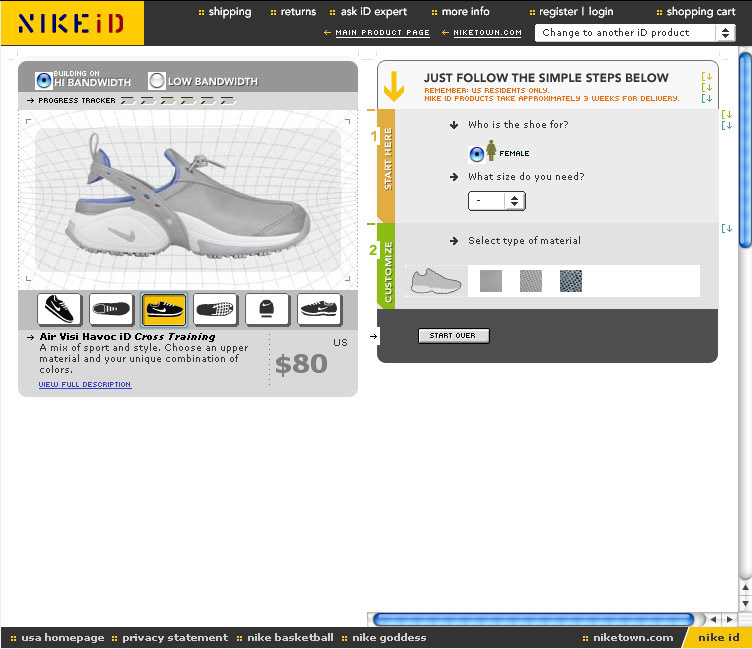This screenshot has width=752, height=649.
Task: Click the vertical scrollbar up arrow
Action: tap(745, 587)
